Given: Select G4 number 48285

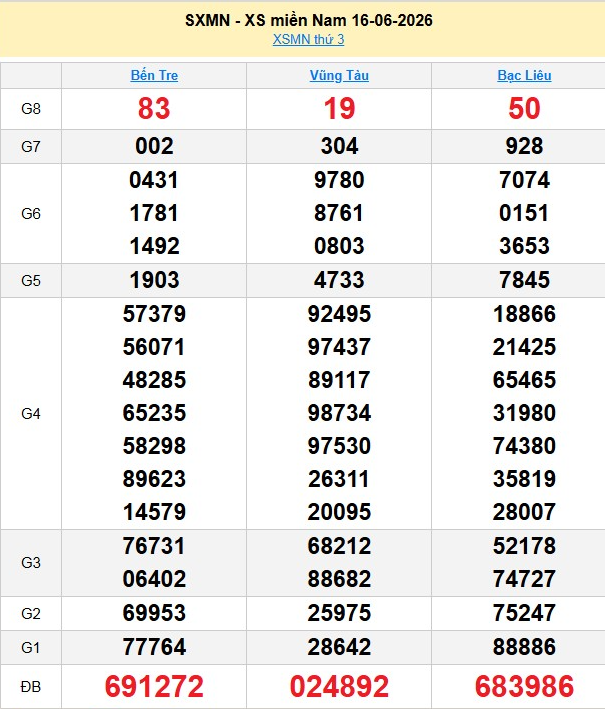Looking at the screenshot, I should pos(154,380).
